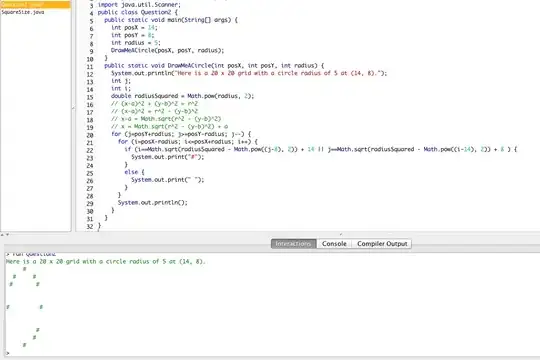The height and width of the screenshot is (360, 540).
Task: Place cursor in the int posX assignment
Action: coord(134,28)
